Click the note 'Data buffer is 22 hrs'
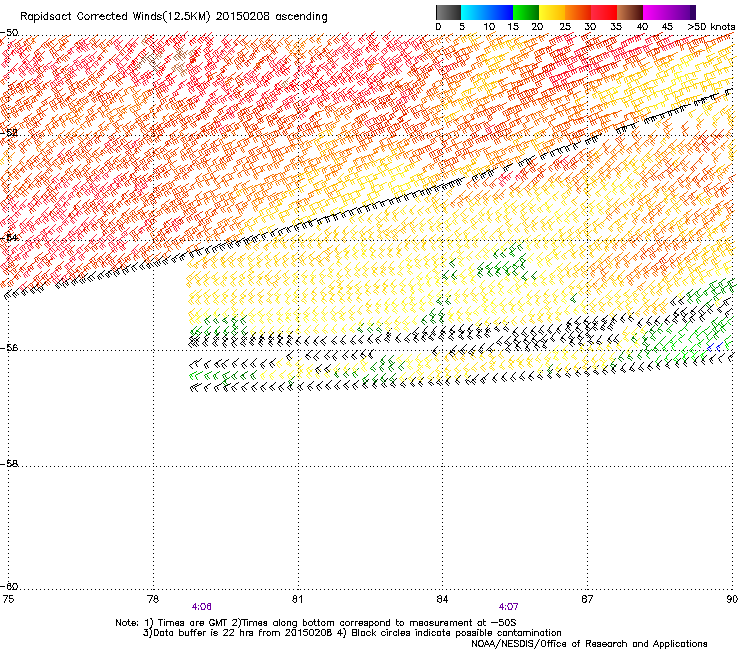Viewport: 740px width, 650px height. (x=204, y=633)
